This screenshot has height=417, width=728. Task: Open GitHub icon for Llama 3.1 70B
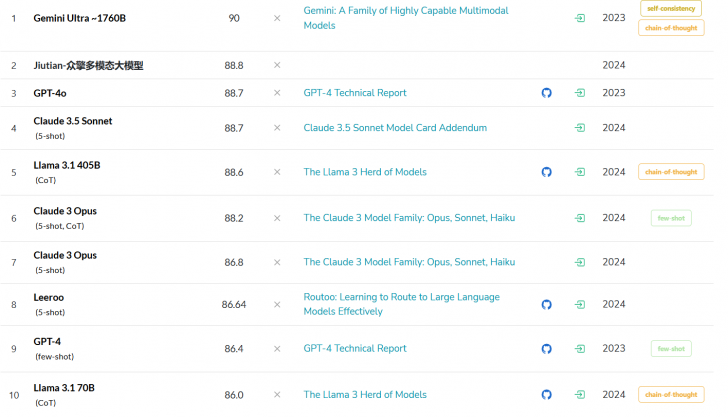546,395
